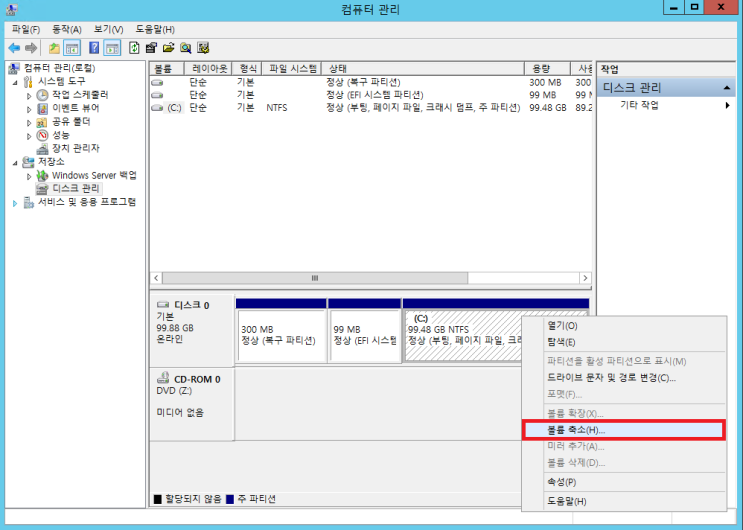Image resolution: width=743 pixels, height=530 pixels.
Task: Open the 파일(F) menu
Action: point(26,29)
